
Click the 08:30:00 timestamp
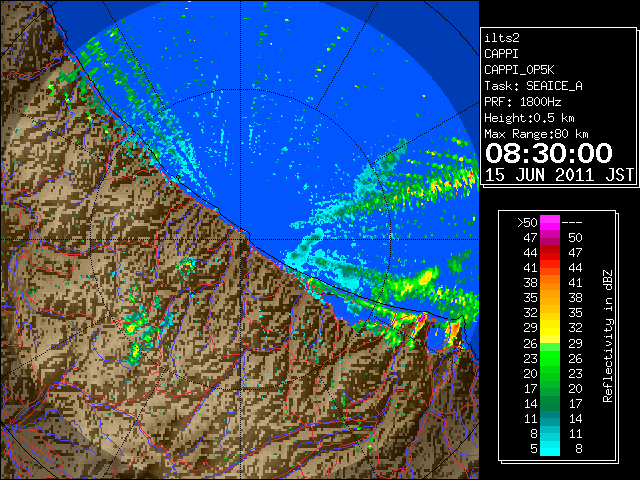pos(549,153)
